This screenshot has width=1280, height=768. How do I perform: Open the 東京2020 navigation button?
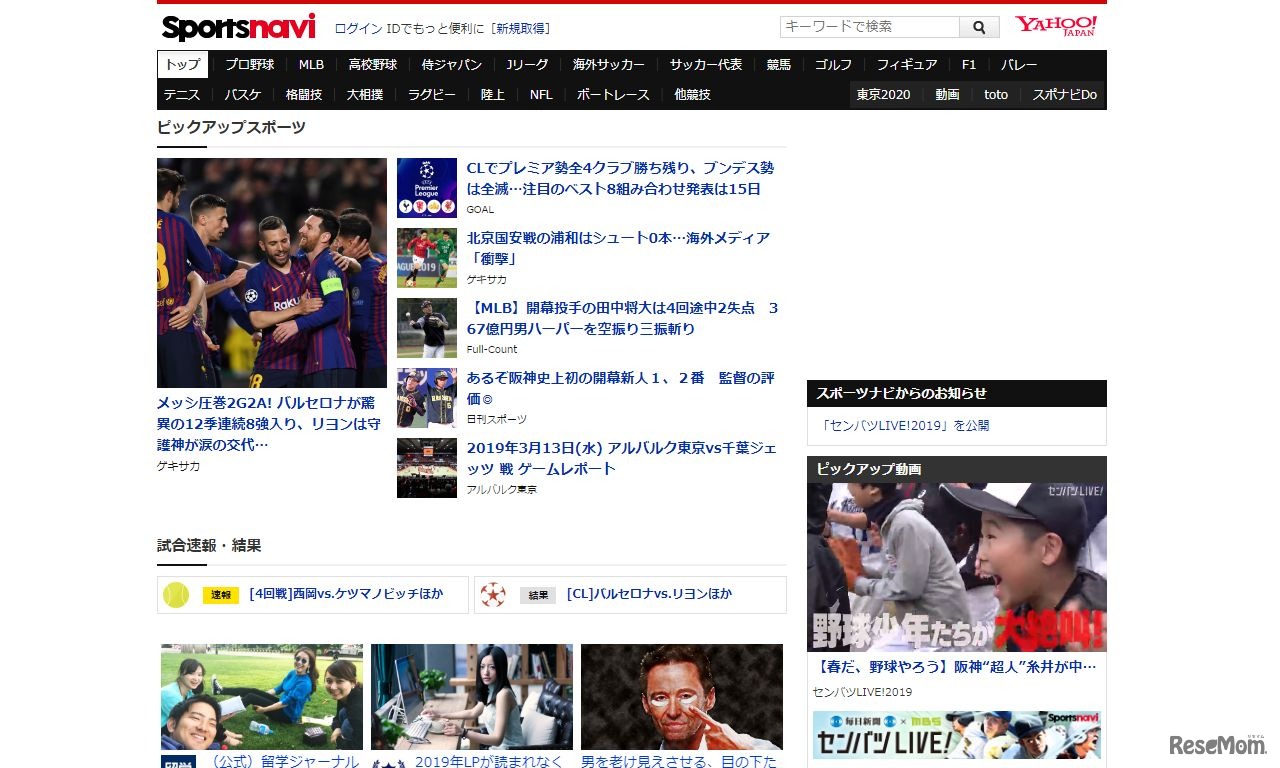point(884,95)
